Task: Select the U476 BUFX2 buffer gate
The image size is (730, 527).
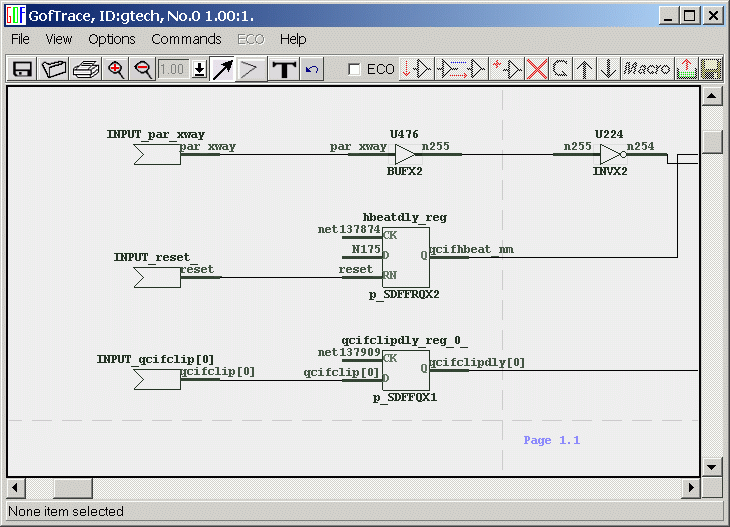Action: coord(404,155)
